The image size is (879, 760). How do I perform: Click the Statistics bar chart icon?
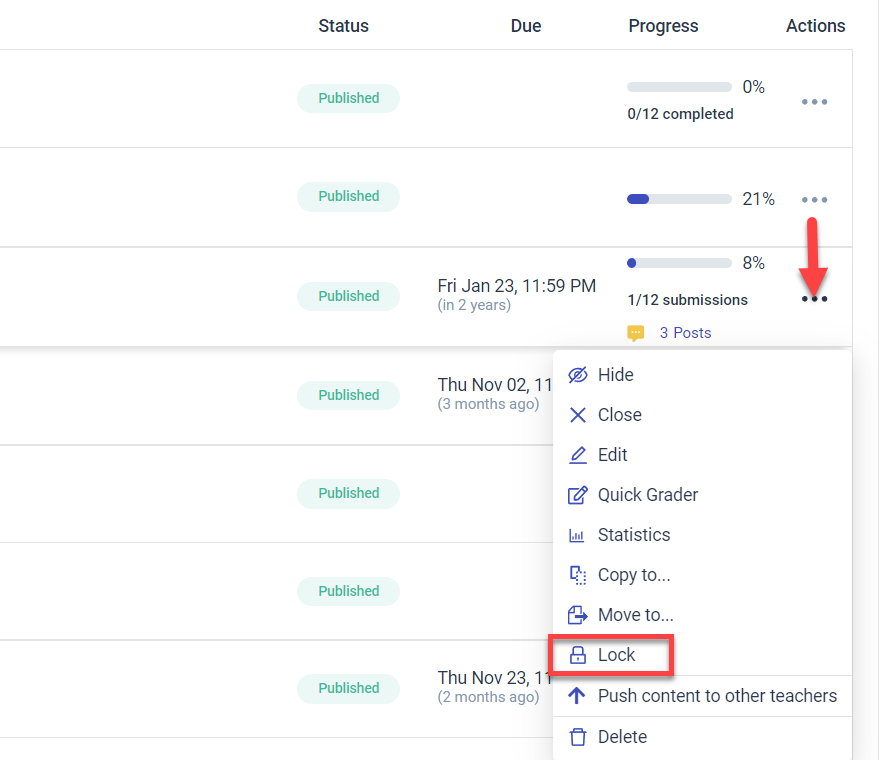click(576, 535)
